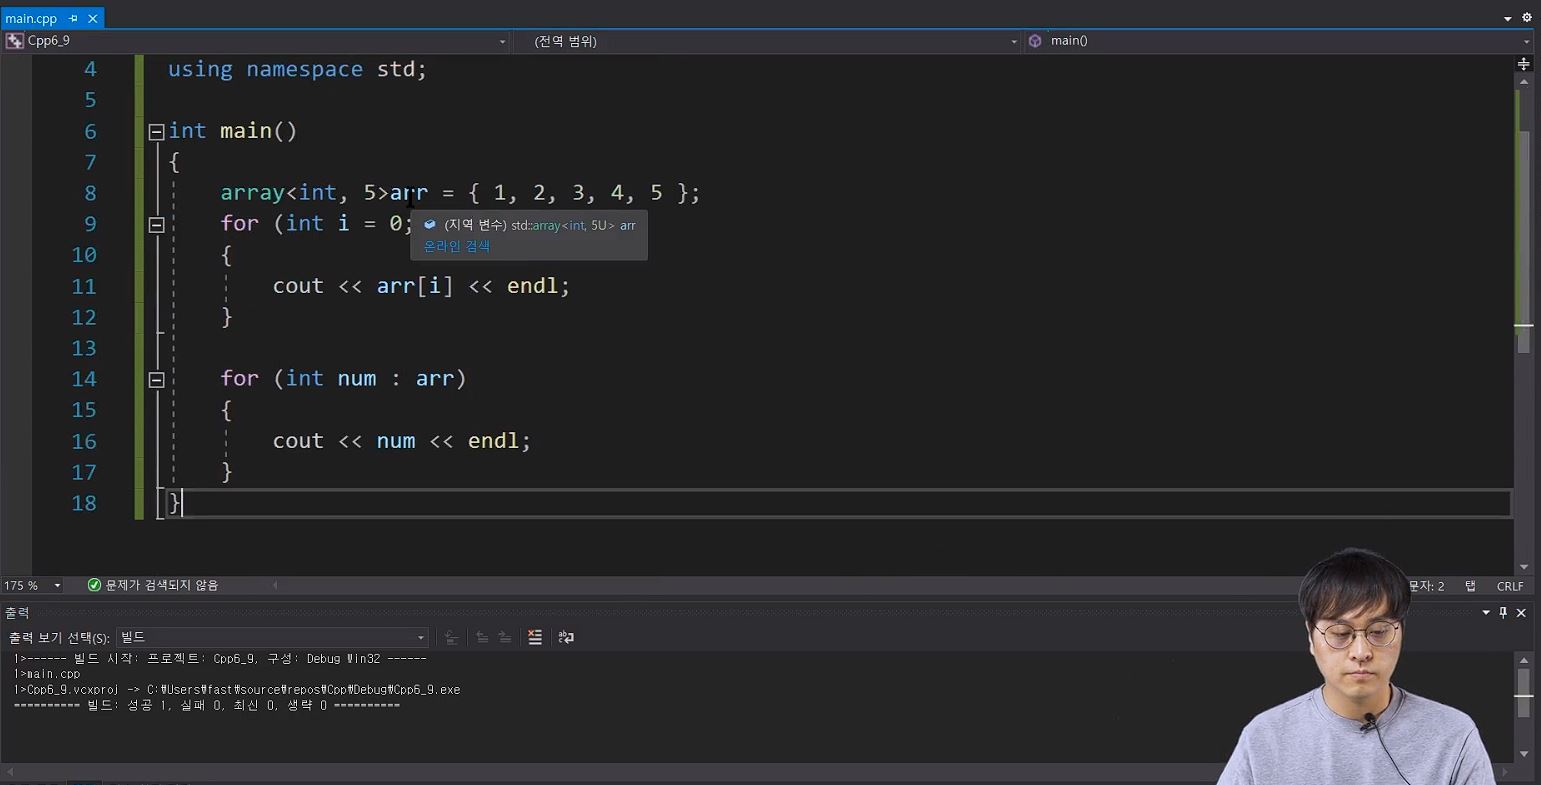Click the 문제가 검색되지 않음 status indicator
The height and width of the screenshot is (785, 1541).
pos(153,585)
